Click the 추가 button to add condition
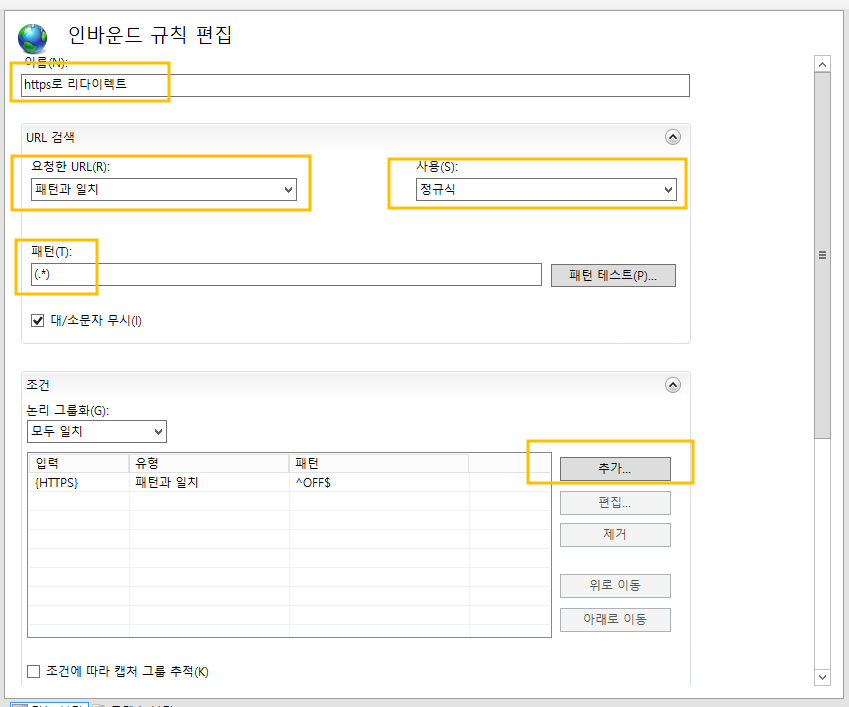This screenshot has height=707, width=849. click(x=614, y=468)
